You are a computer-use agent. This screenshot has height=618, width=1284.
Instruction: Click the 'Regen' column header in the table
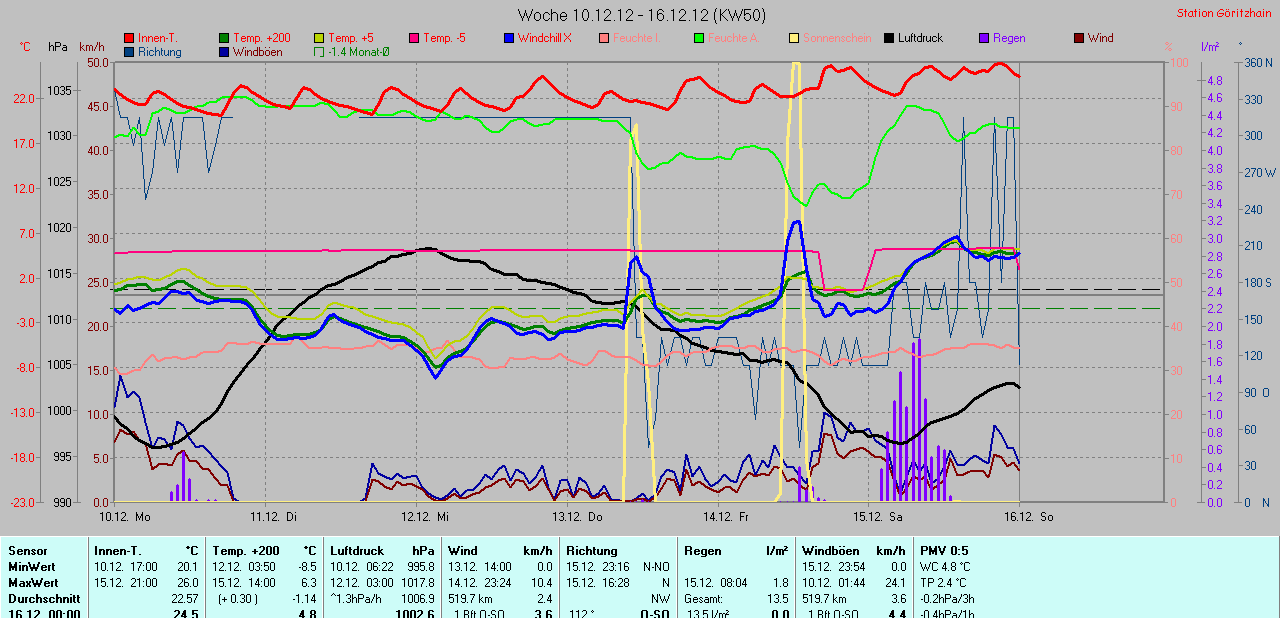pyautogui.click(x=702, y=550)
